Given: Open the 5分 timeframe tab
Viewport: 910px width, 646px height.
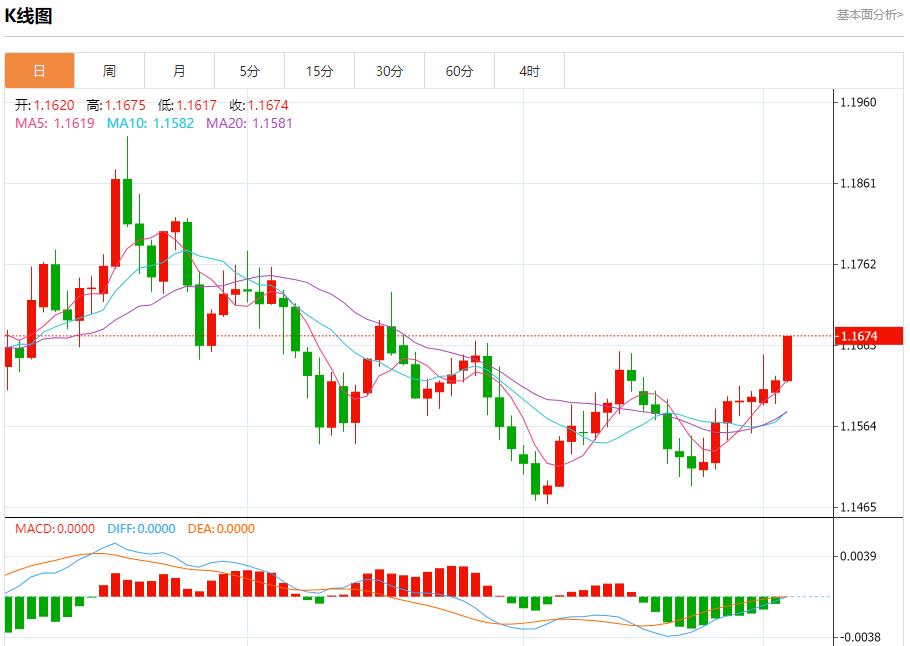Looking at the screenshot, I should (x=249, y=71).
